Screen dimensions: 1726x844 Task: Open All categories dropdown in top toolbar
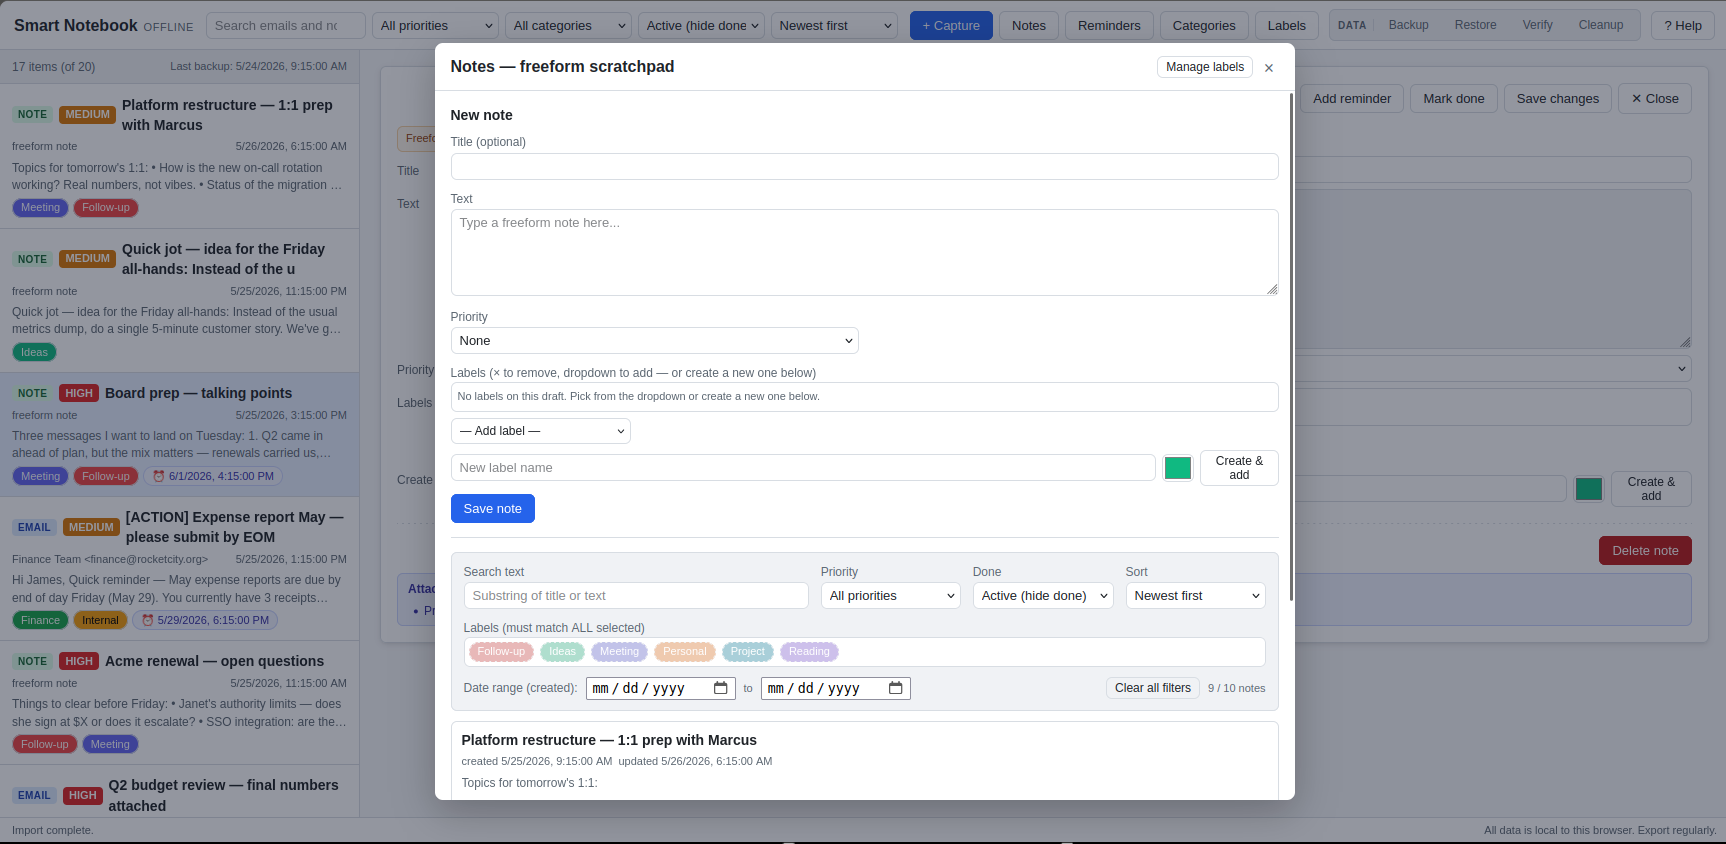tap(568, 26)
